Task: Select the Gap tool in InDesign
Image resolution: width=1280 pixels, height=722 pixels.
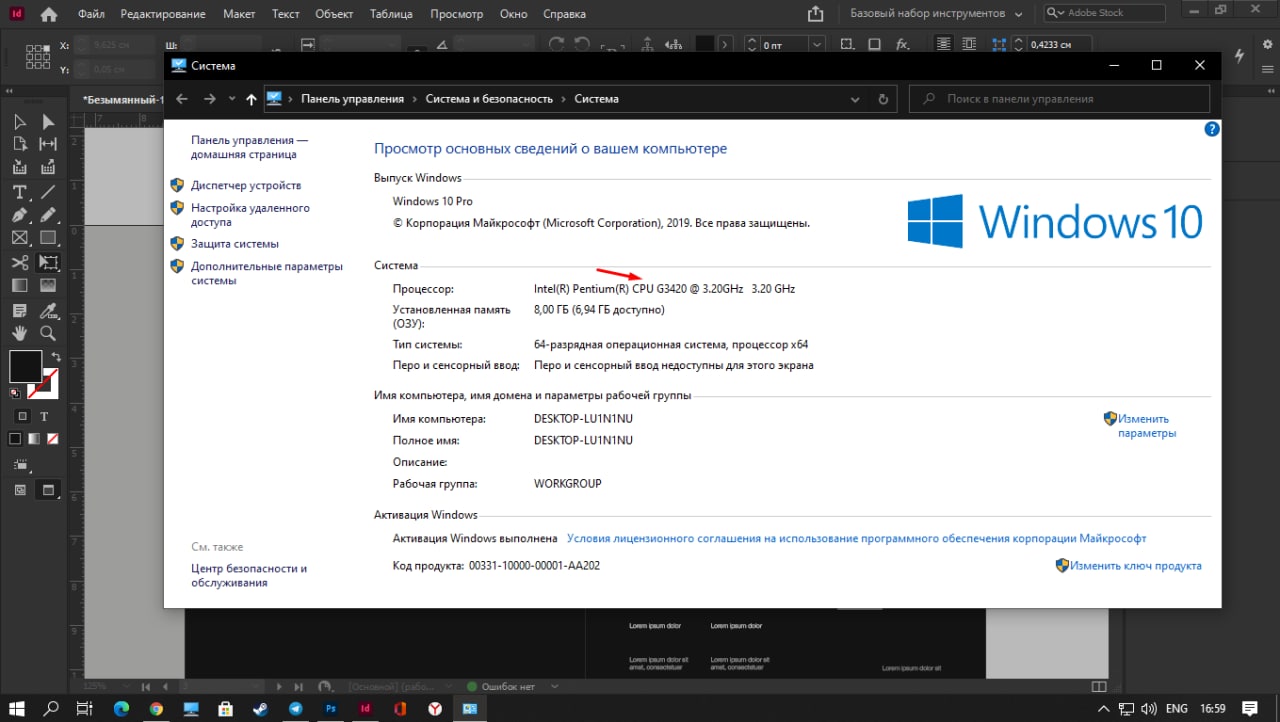Action: click(48, 145)
